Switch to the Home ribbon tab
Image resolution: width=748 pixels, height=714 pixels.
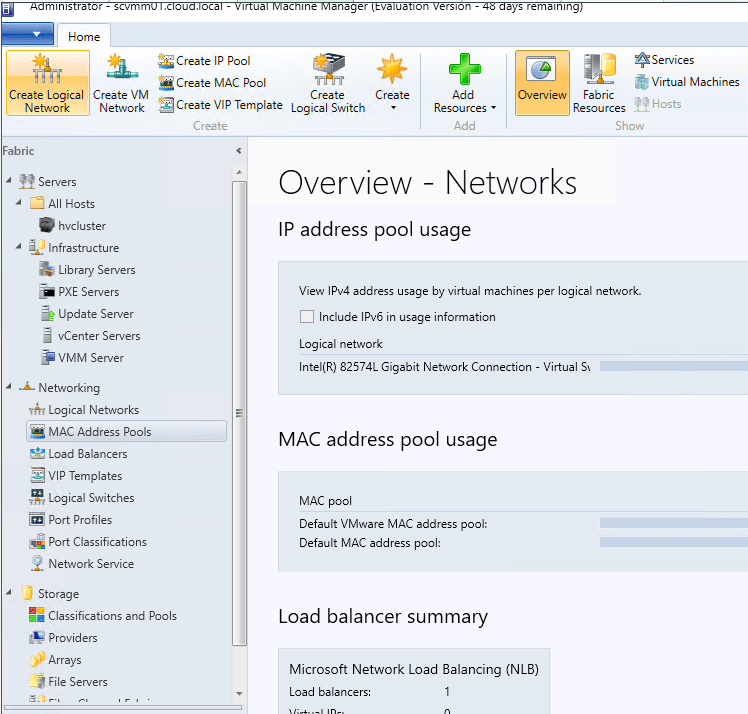[x=84, y=36]
